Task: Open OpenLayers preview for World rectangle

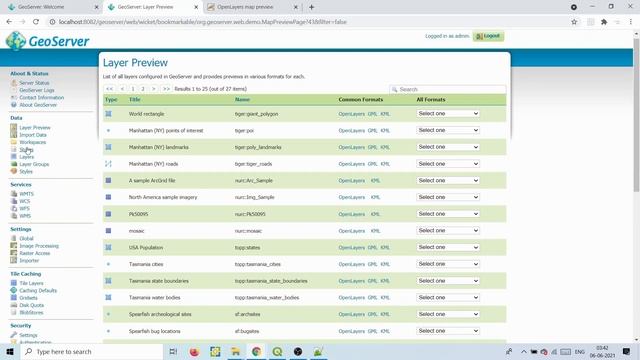Action: click(351, 114)
